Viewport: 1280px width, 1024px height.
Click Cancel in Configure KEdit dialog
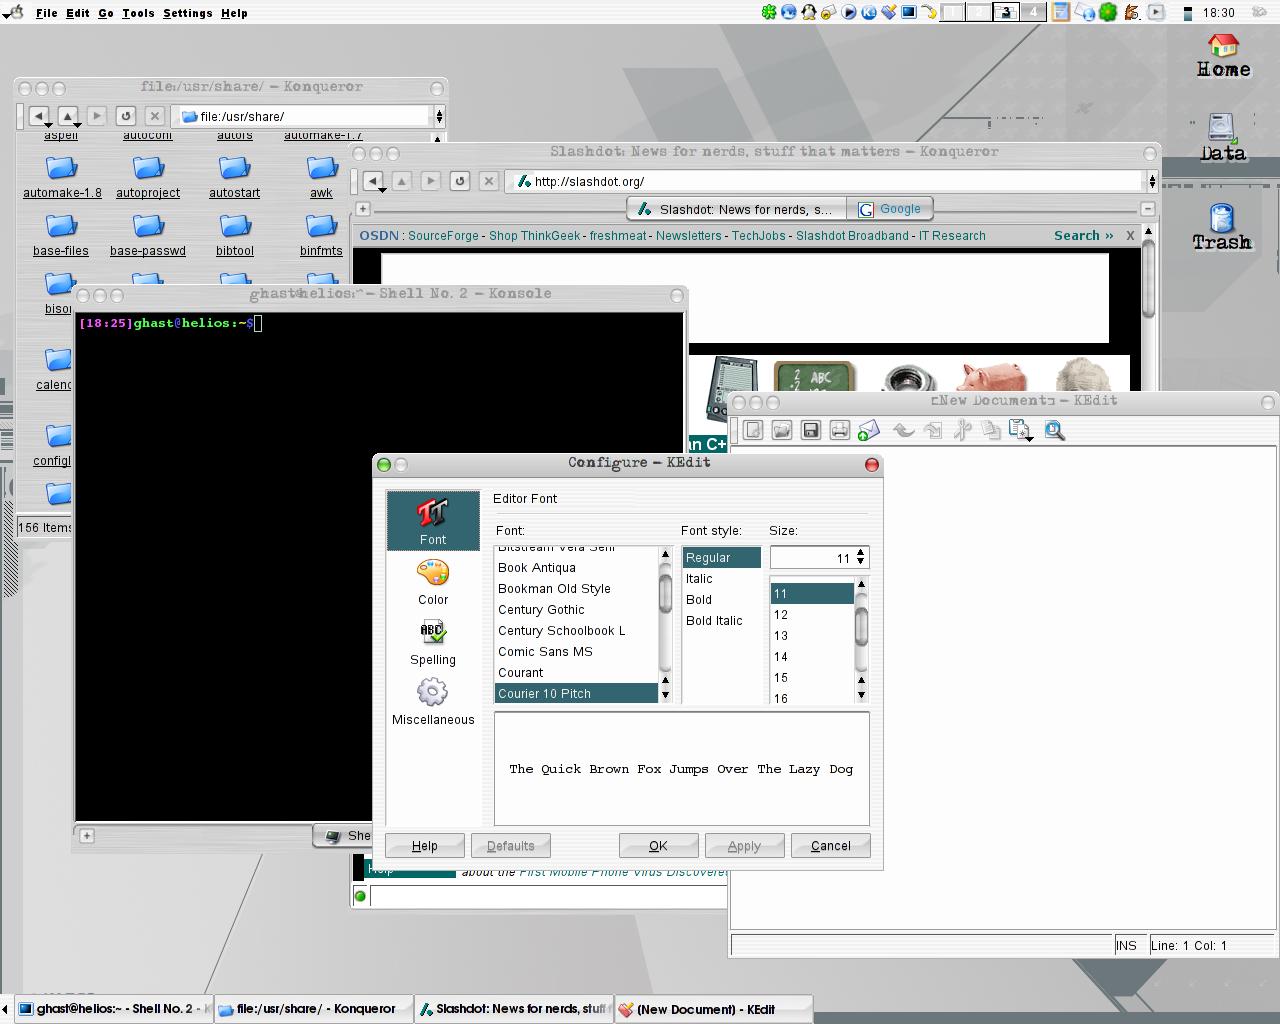pyautogui.click(x=830, y=845)
